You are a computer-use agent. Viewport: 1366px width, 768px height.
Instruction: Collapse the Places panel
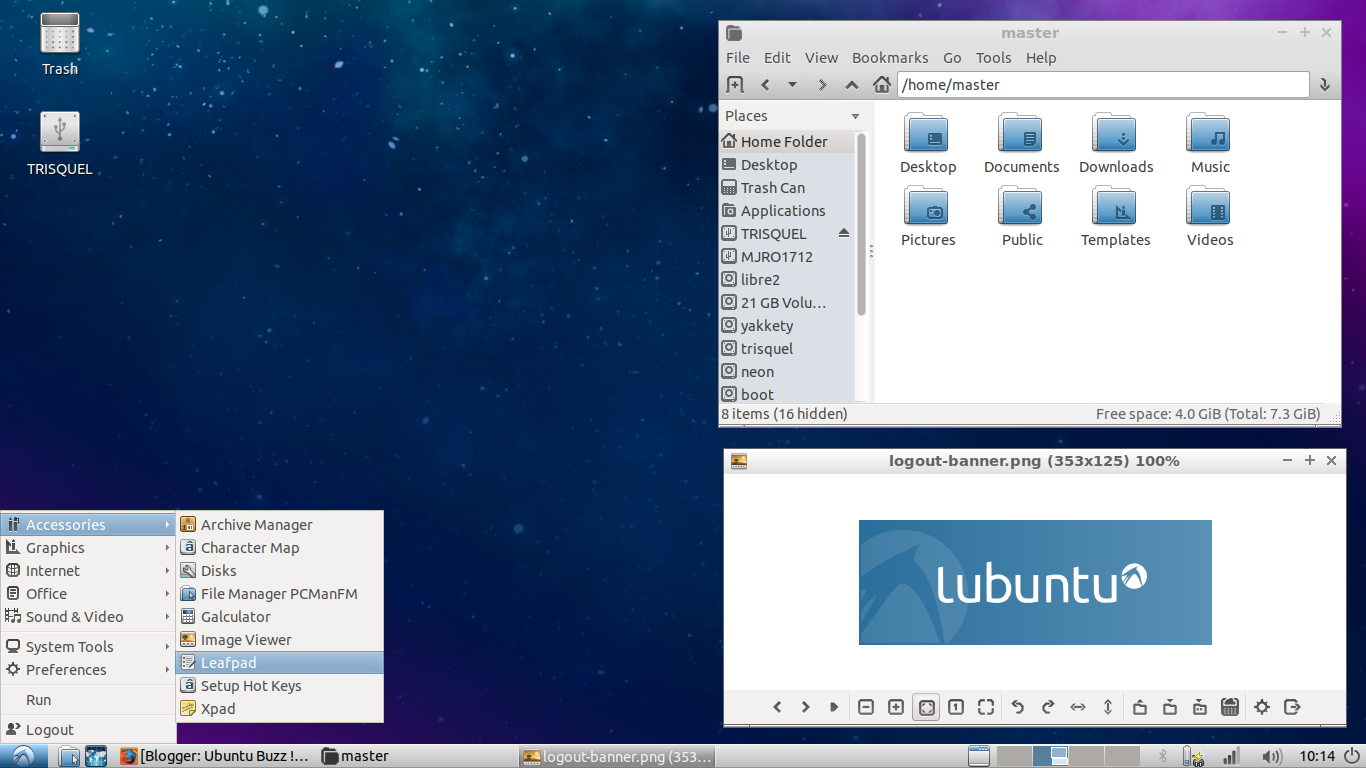click(x=855, y=116)
